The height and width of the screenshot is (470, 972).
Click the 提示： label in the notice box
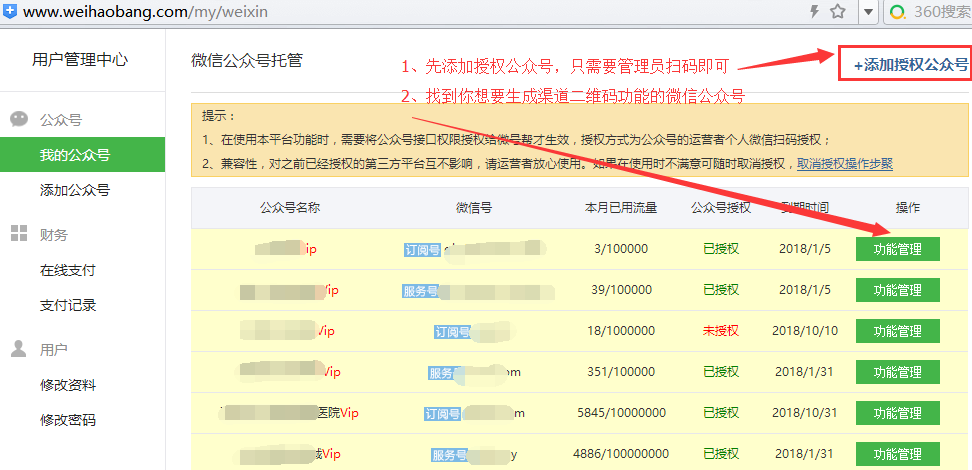[219, 116]
